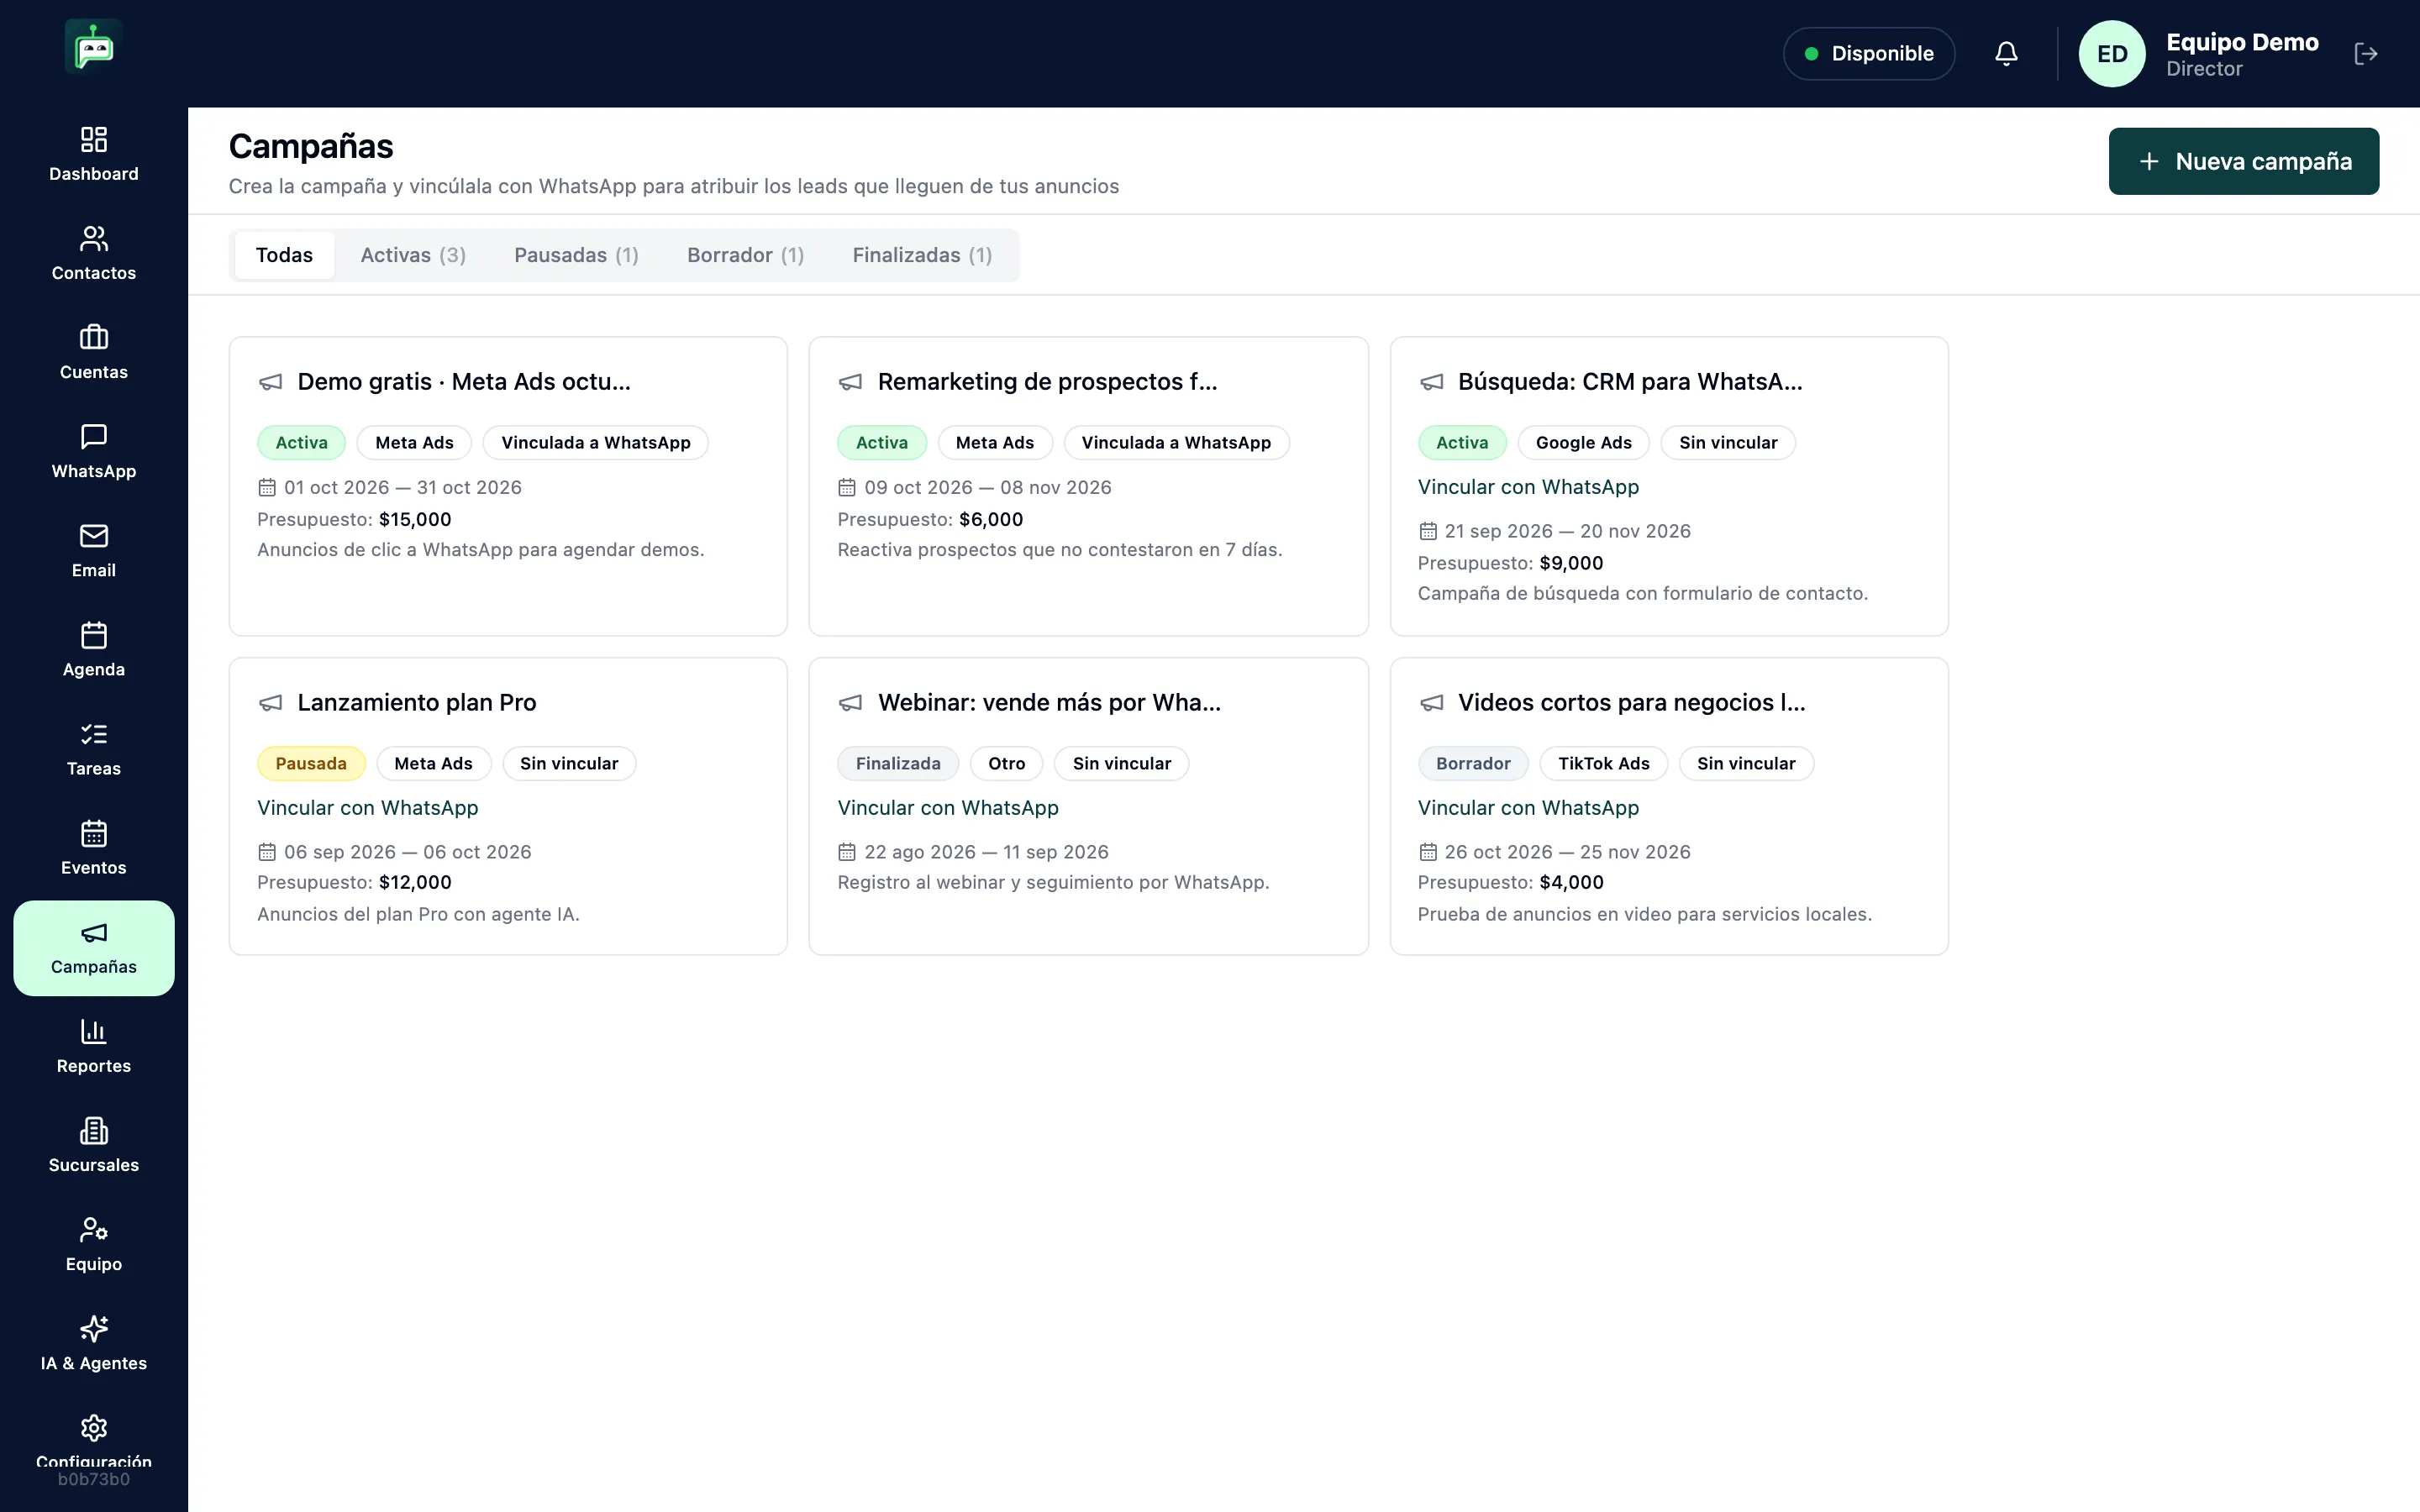Open the Dashboard sidebar icon
Screen dimensions: 2420x1512
pos(94,154)
